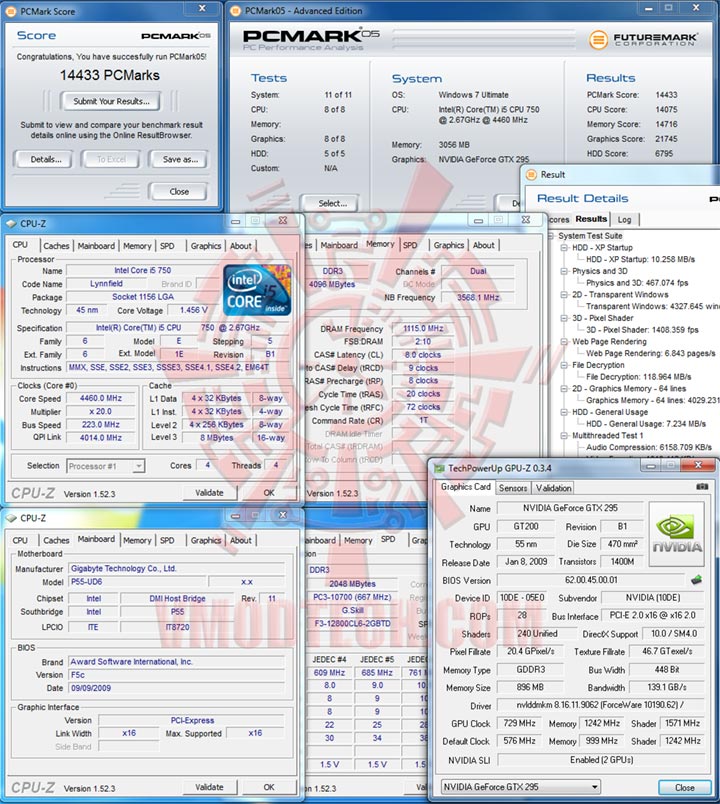Click the GPU-Z title bar icon
Image resolution: width=720 pixels, height=804 pixels.
pyautogui.click(x=439, y=468)
